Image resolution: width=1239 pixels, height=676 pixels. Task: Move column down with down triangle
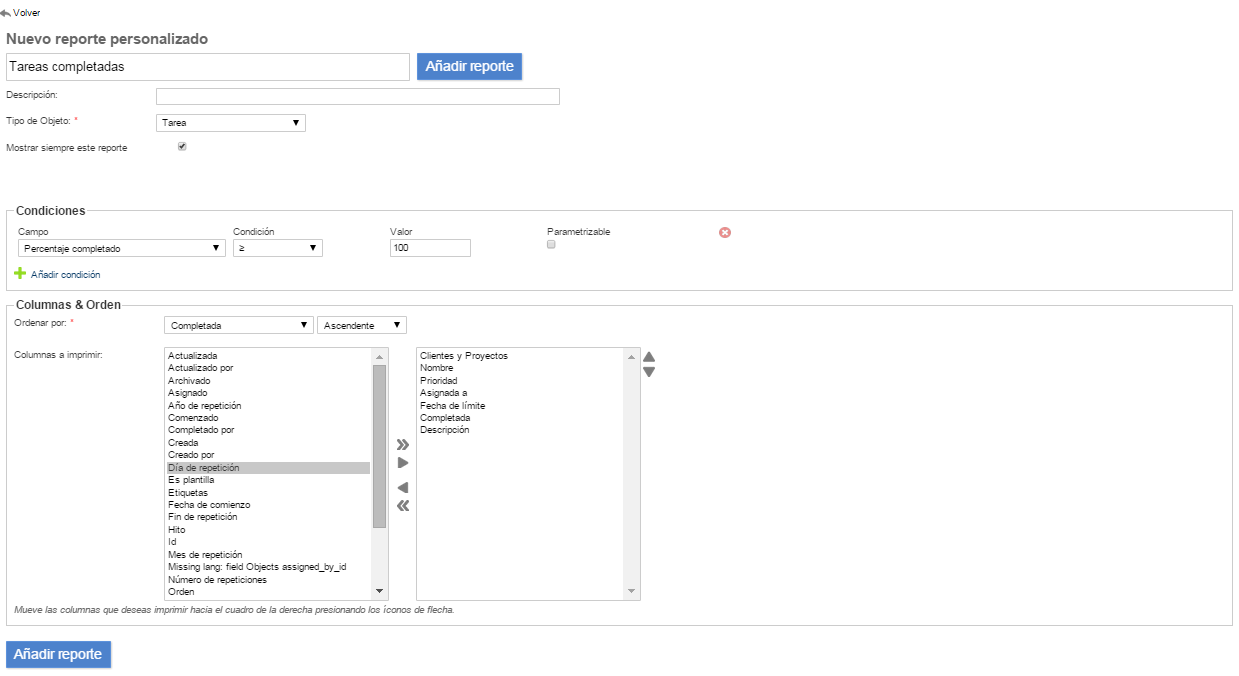point(649,372)
